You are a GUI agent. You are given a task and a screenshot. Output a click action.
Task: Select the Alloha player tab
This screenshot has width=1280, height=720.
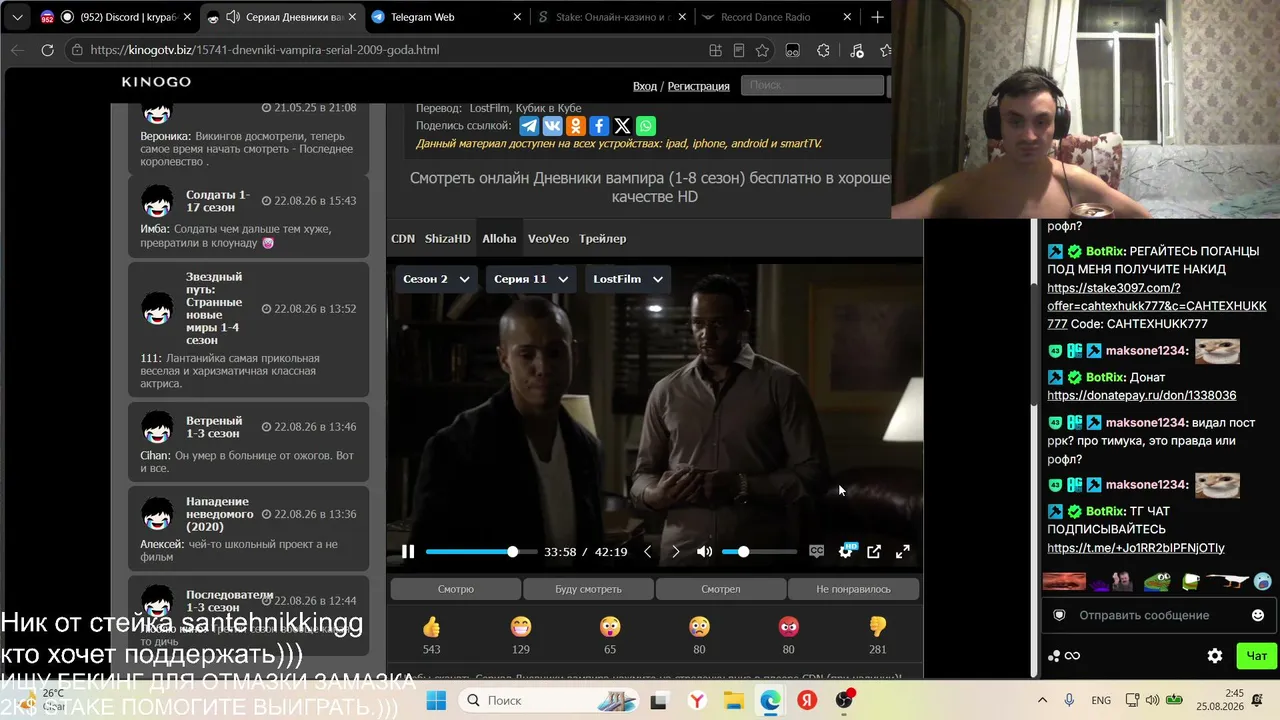click(x=499, y=239)
